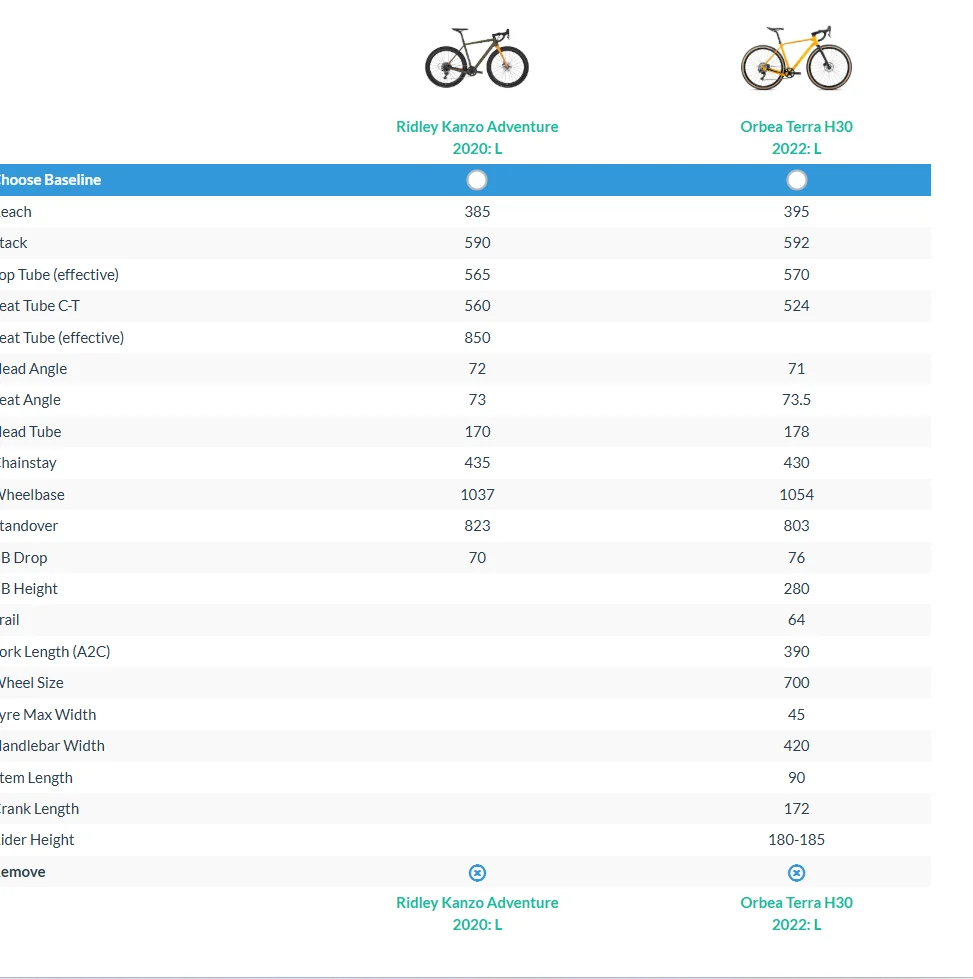Click the BB Height value 280
The width and height of the screenshot is (973, 979).
point(796,589)
